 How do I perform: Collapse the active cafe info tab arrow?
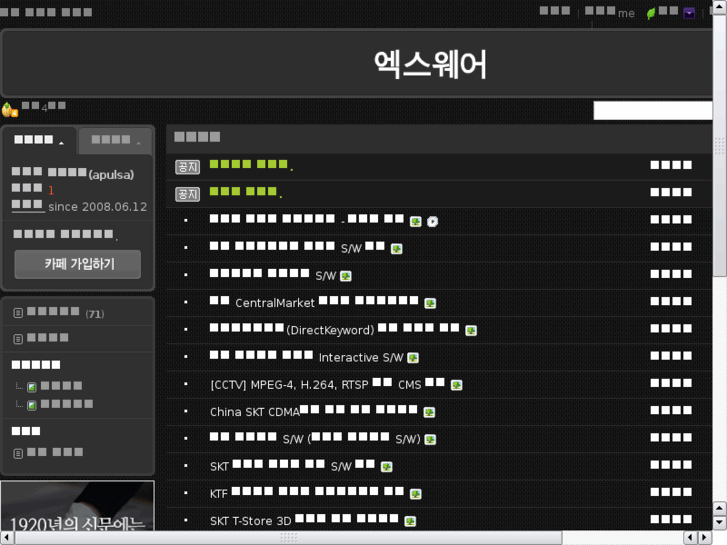tap(61, 143)
